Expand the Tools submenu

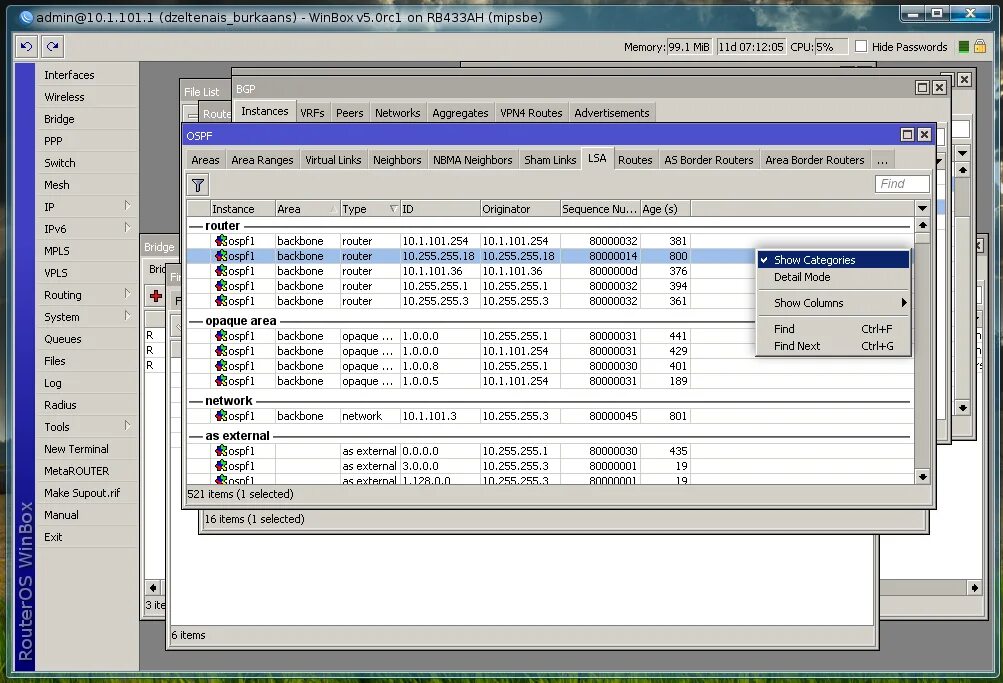click(127, 426)
